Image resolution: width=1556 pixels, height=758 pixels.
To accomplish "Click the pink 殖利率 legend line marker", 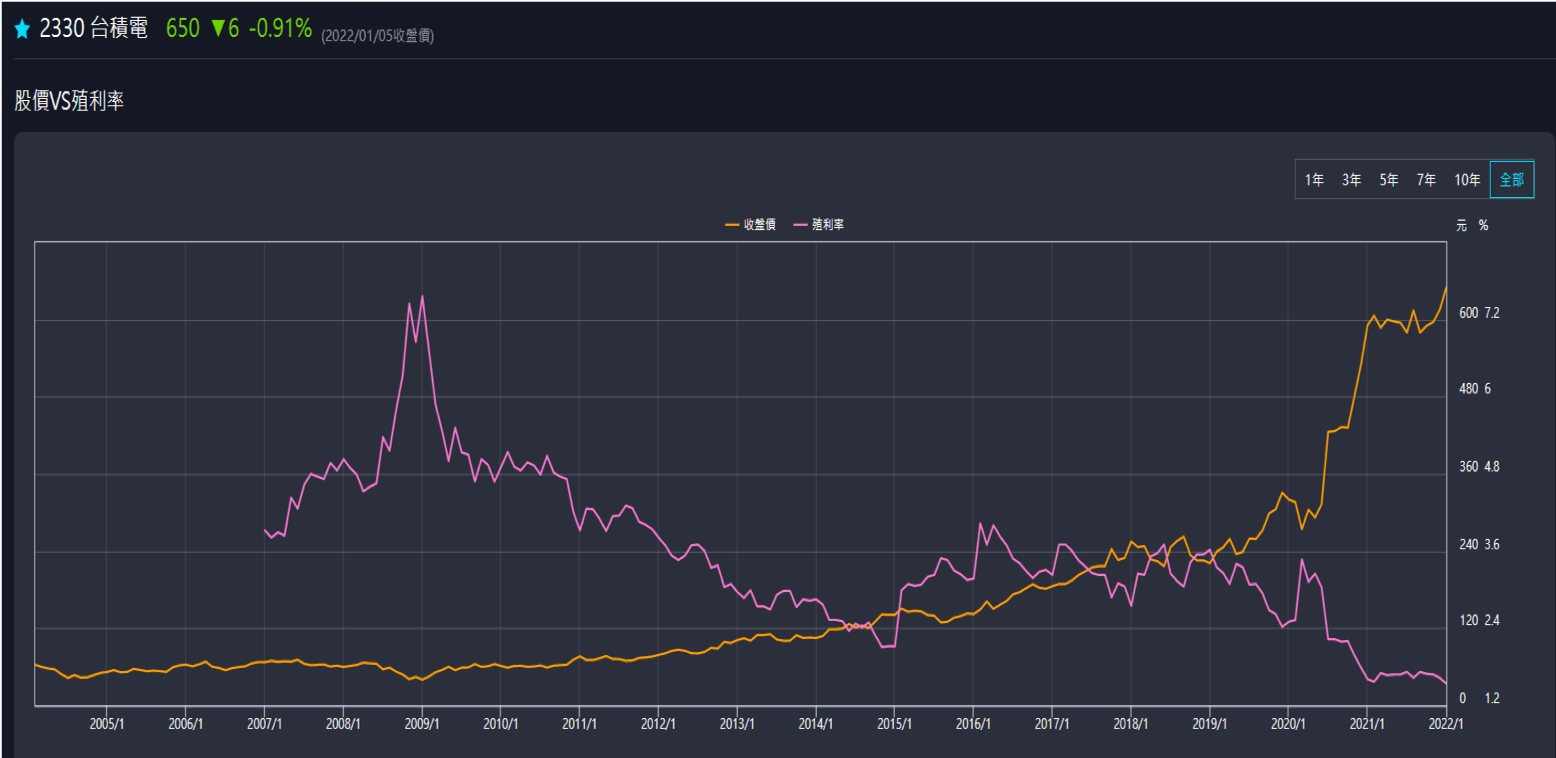I will (x=801, y=225).
